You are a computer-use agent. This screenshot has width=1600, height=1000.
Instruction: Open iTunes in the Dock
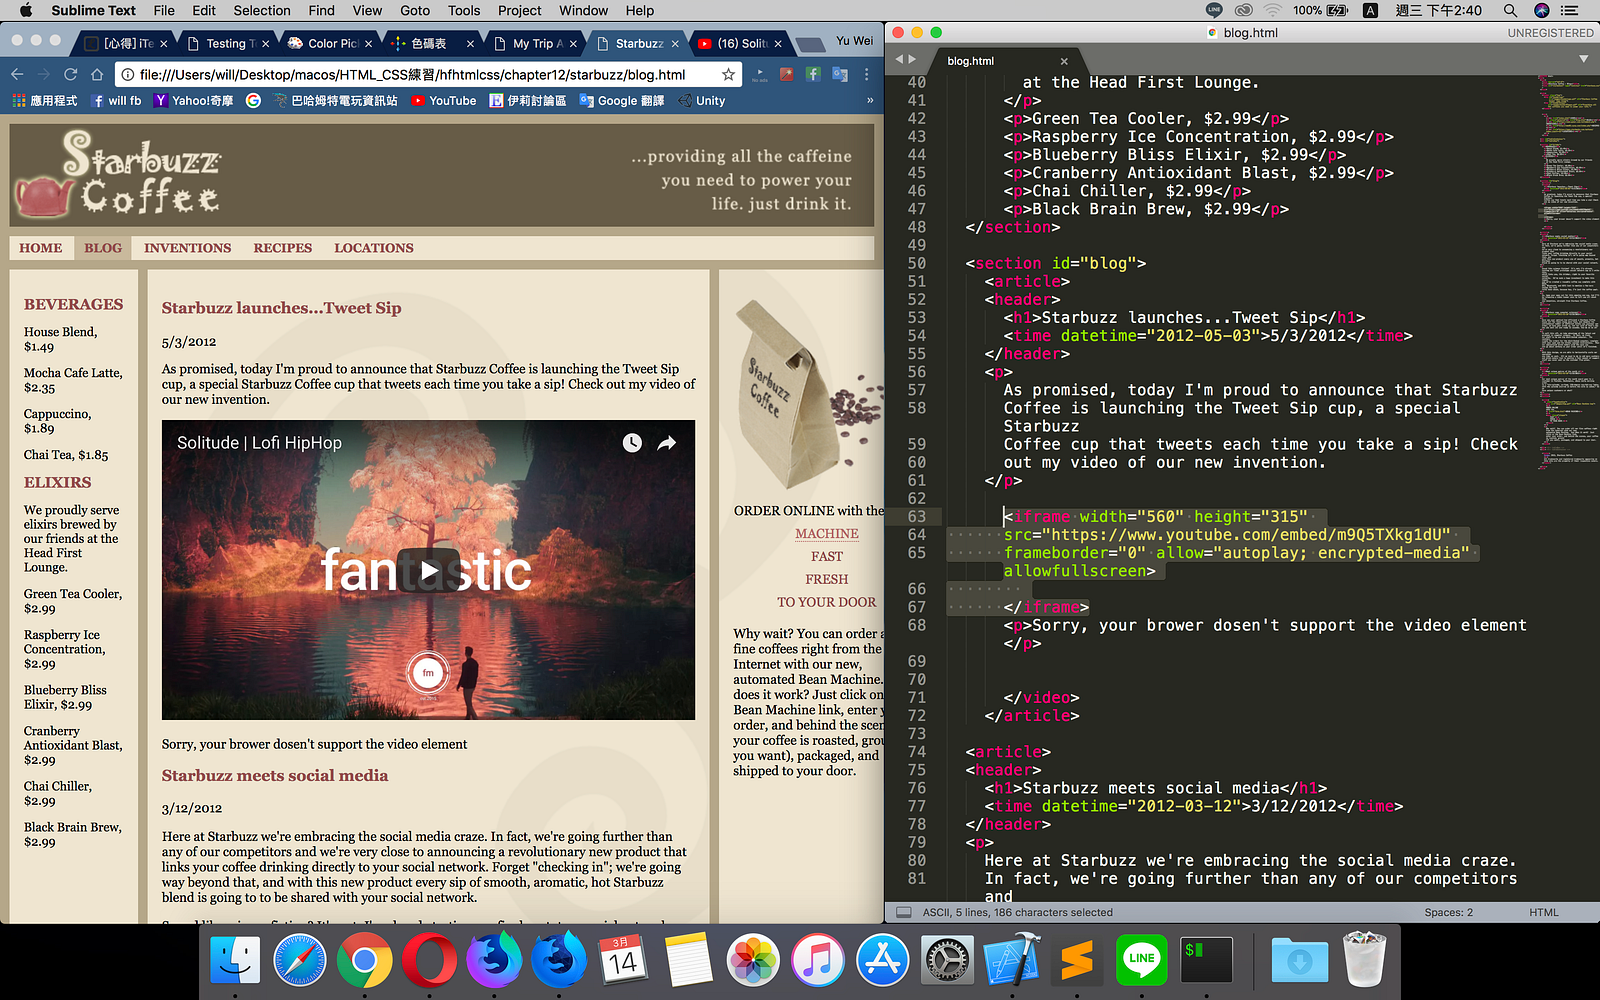point(818,961)
